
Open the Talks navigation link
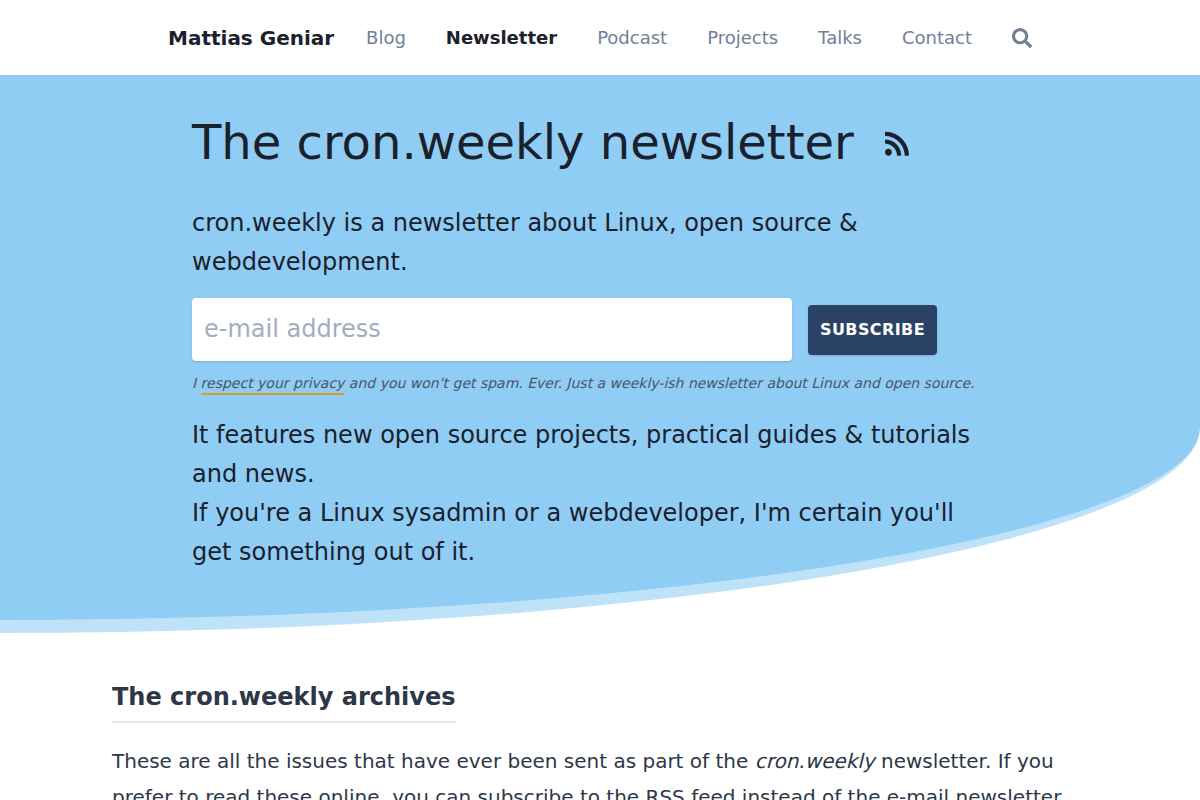(x=839, y=37)
